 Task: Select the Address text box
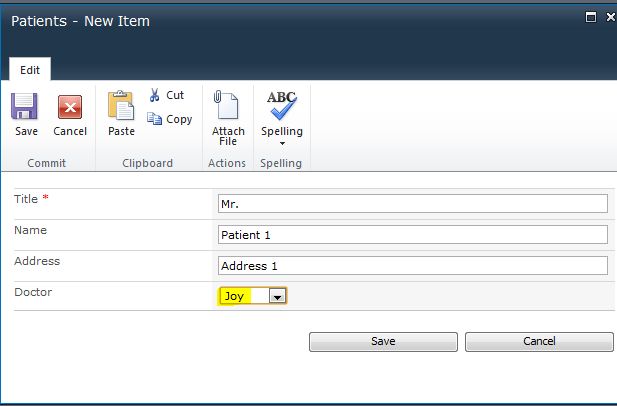[x=412, y=266]
